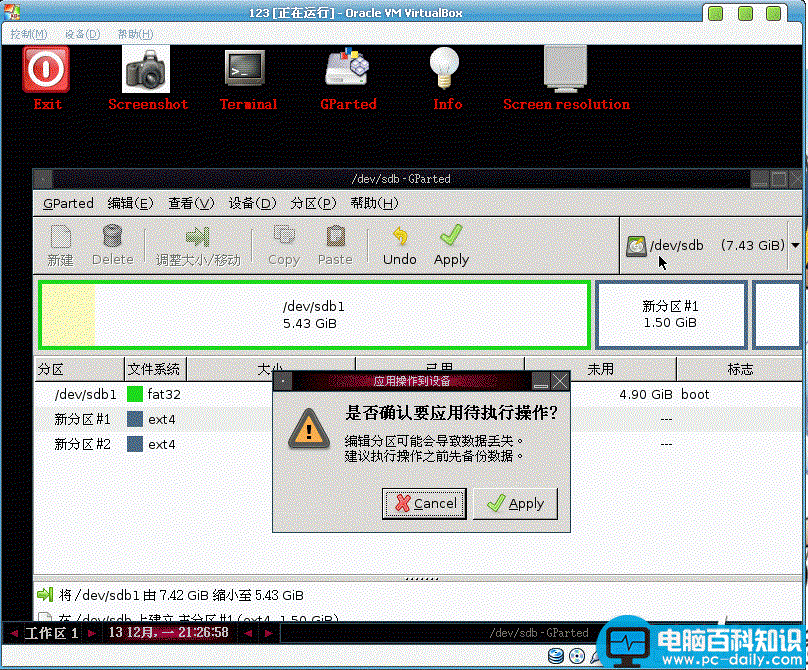Open the Screen resolution icon

(x=565, y=70)
